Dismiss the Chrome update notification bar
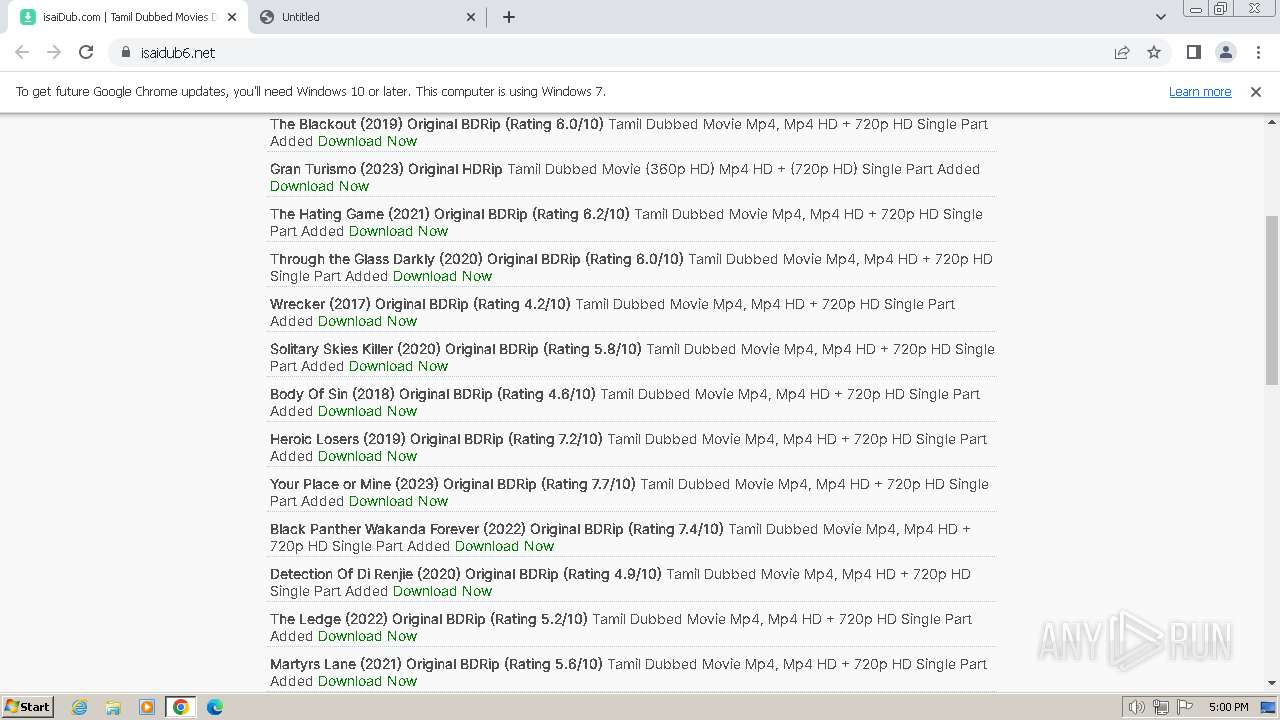The width and height of the screenshot is (1280, 720). (1256, 91)
